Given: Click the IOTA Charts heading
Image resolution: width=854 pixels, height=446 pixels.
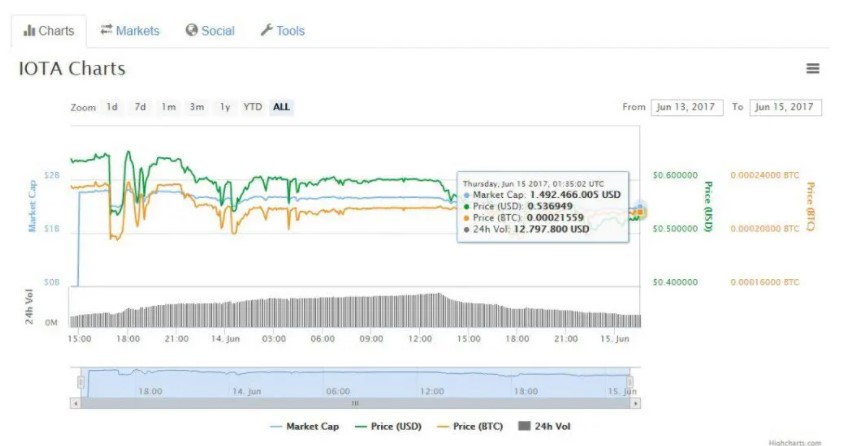Looking at the screenshot, I should (x=72, y=69).
